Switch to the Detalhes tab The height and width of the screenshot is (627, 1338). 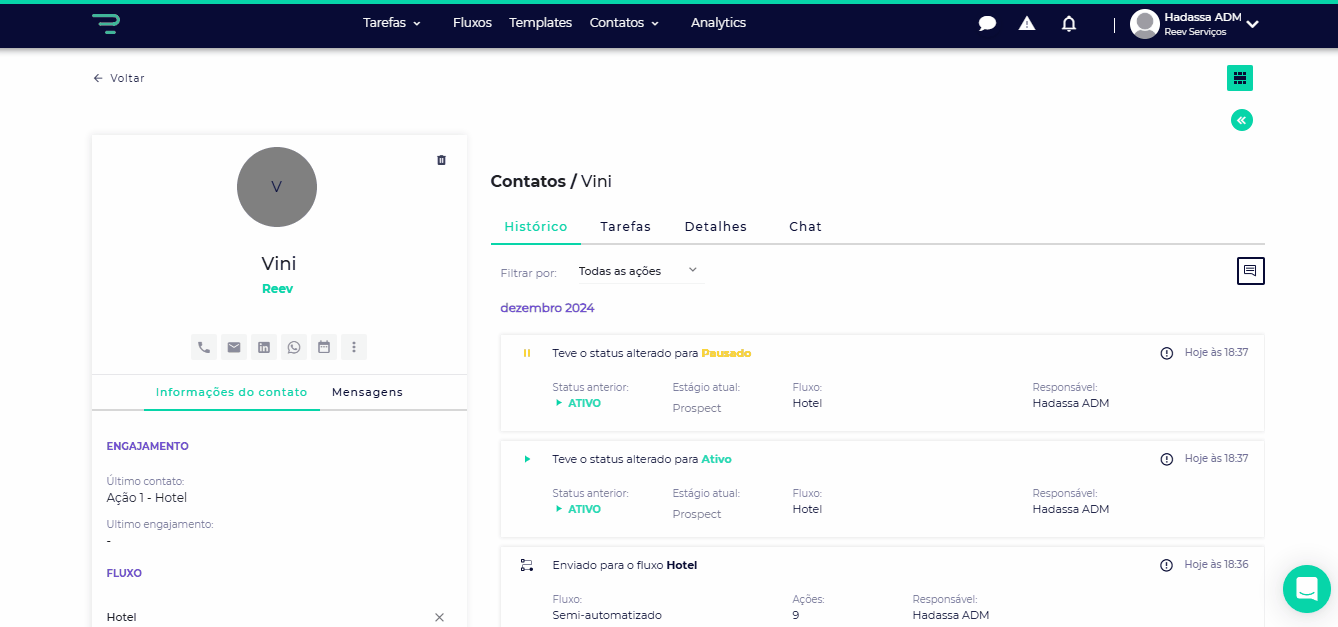pos(715,227)
